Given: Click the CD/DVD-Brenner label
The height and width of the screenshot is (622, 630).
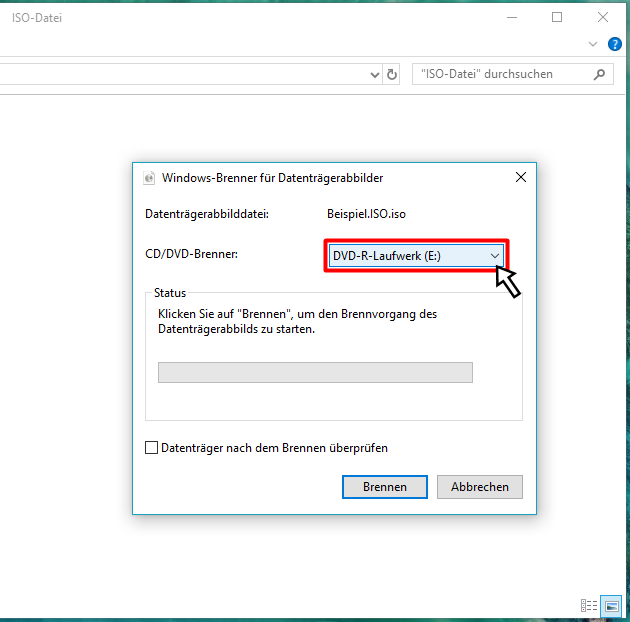Looking at the screenshot, I should (x=191, y=254).
